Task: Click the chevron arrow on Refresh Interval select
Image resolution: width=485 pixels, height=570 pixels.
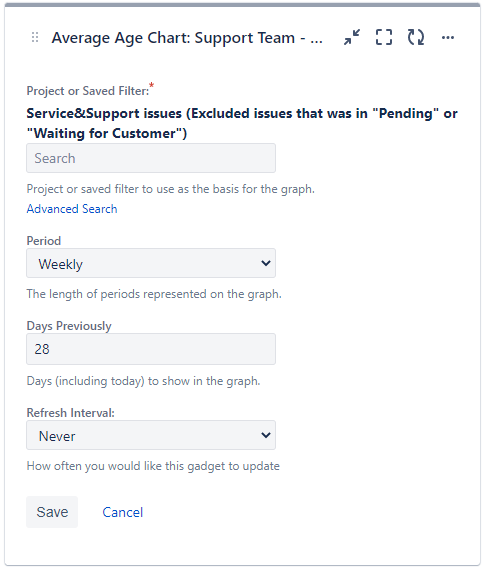Action: click(x=266, y=435)
